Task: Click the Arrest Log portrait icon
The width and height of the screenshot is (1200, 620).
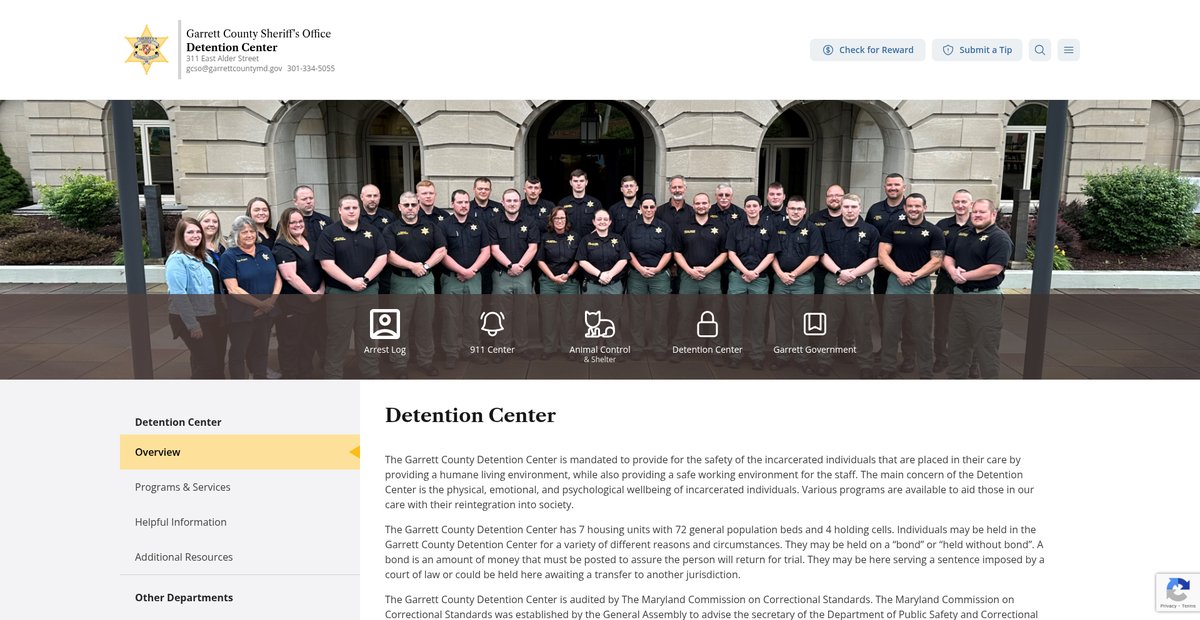Action: click(385, 323)
